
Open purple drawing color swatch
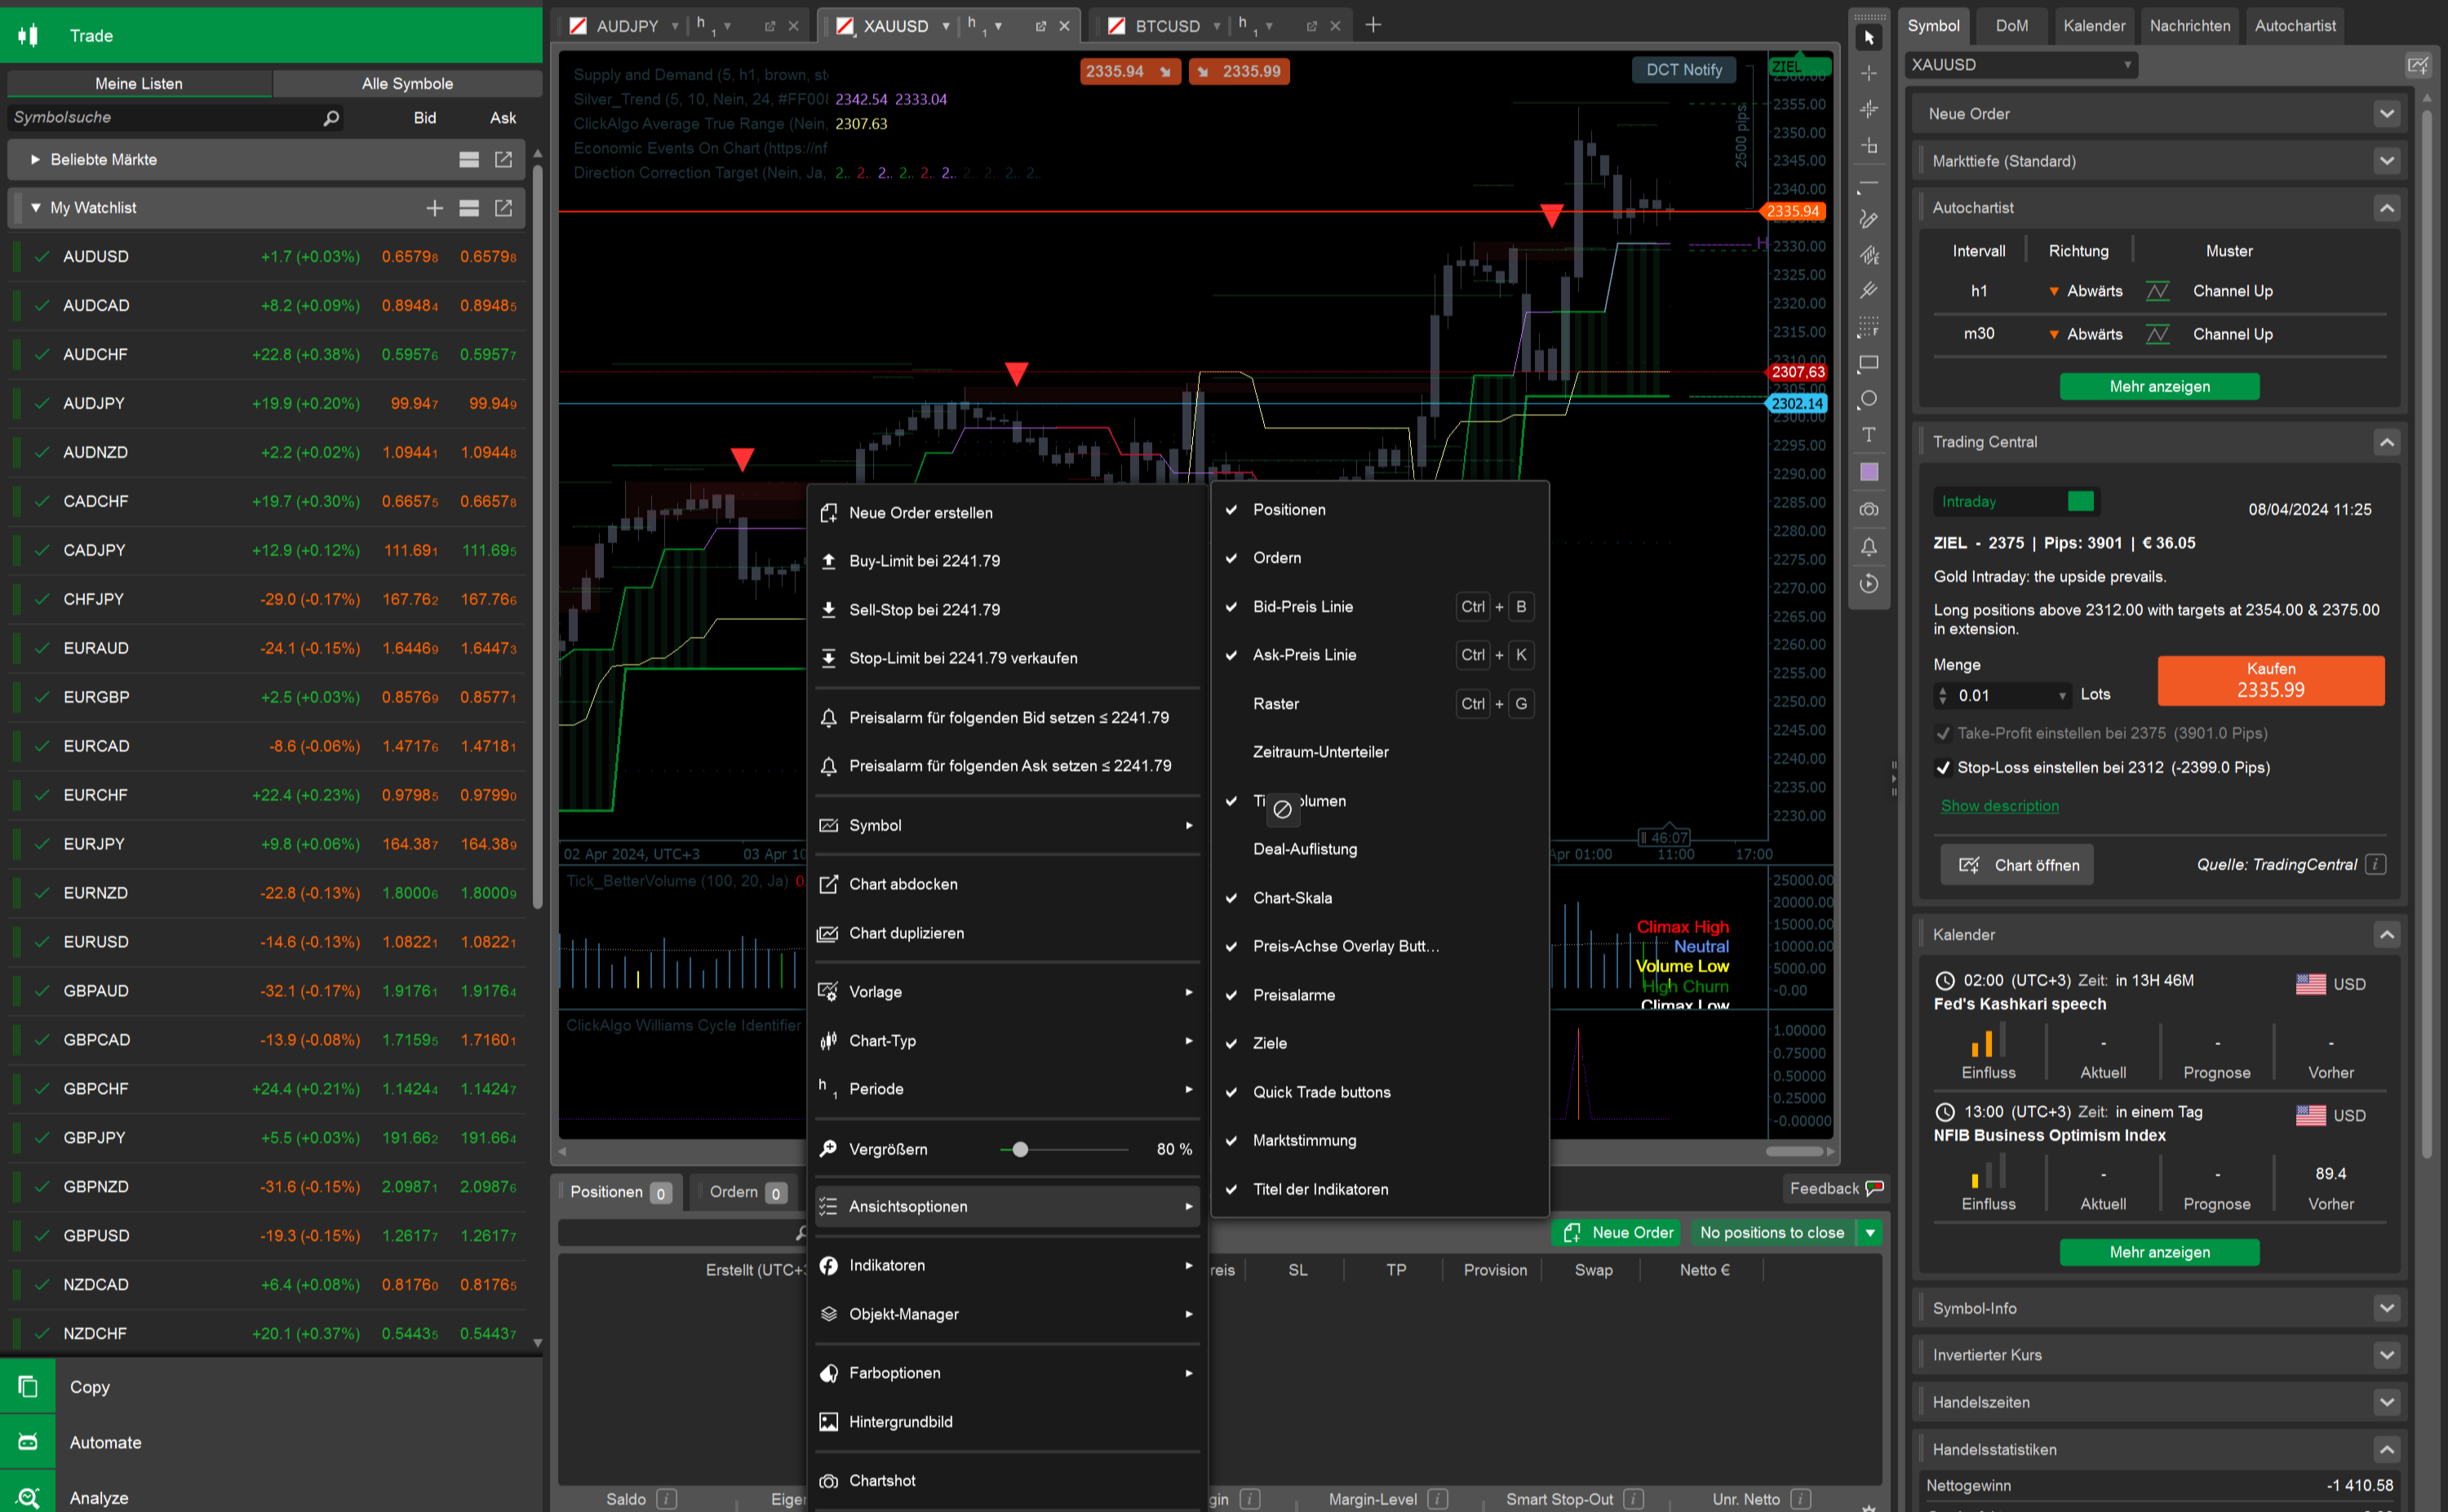[x=1868, y=472]
